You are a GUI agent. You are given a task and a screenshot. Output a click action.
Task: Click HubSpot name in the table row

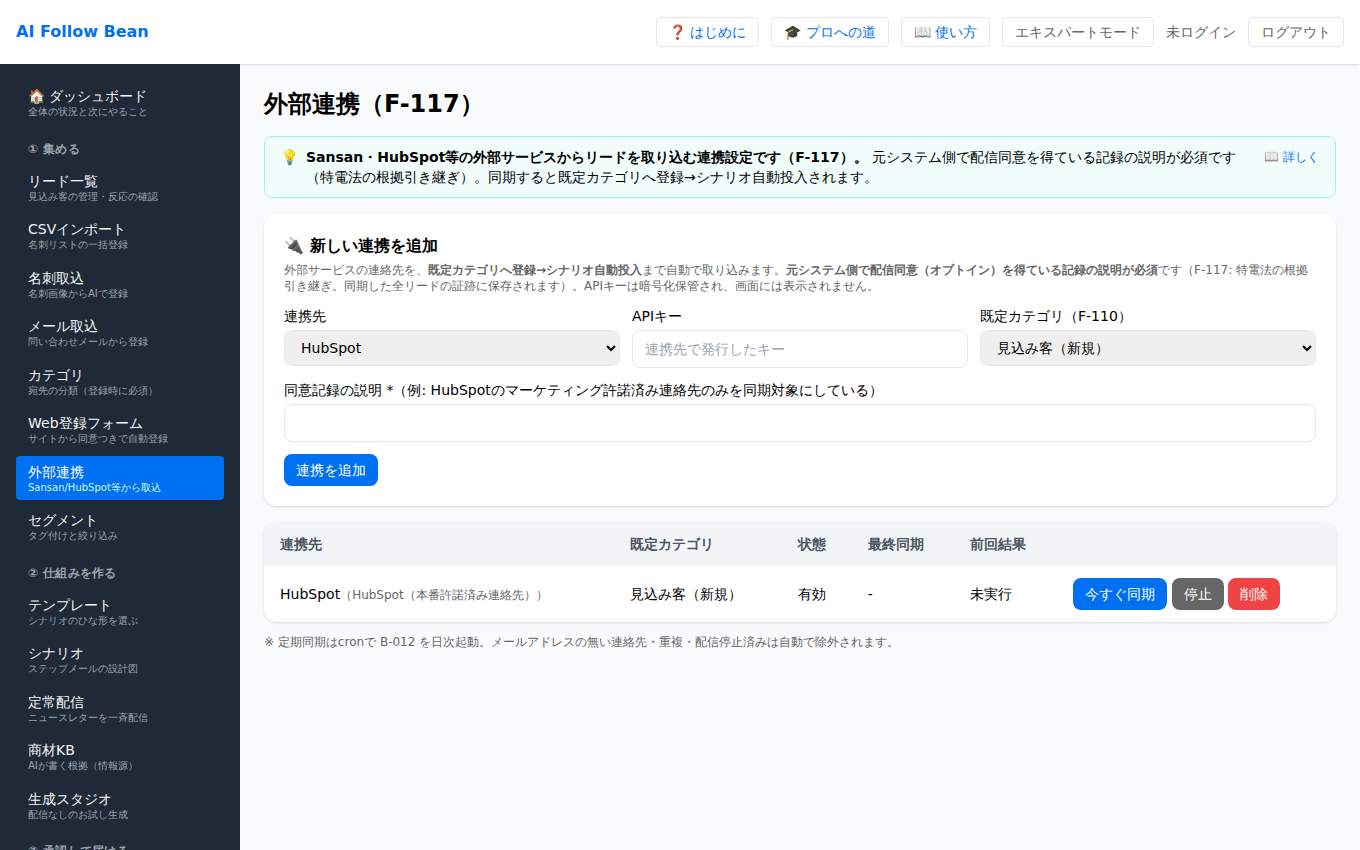pos(310,594)
